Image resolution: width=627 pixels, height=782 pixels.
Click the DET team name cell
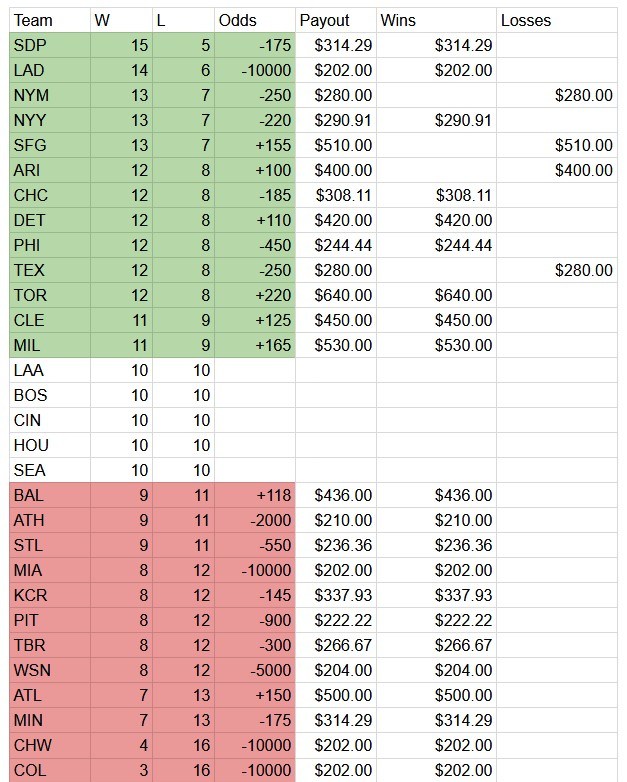(48, 221)
